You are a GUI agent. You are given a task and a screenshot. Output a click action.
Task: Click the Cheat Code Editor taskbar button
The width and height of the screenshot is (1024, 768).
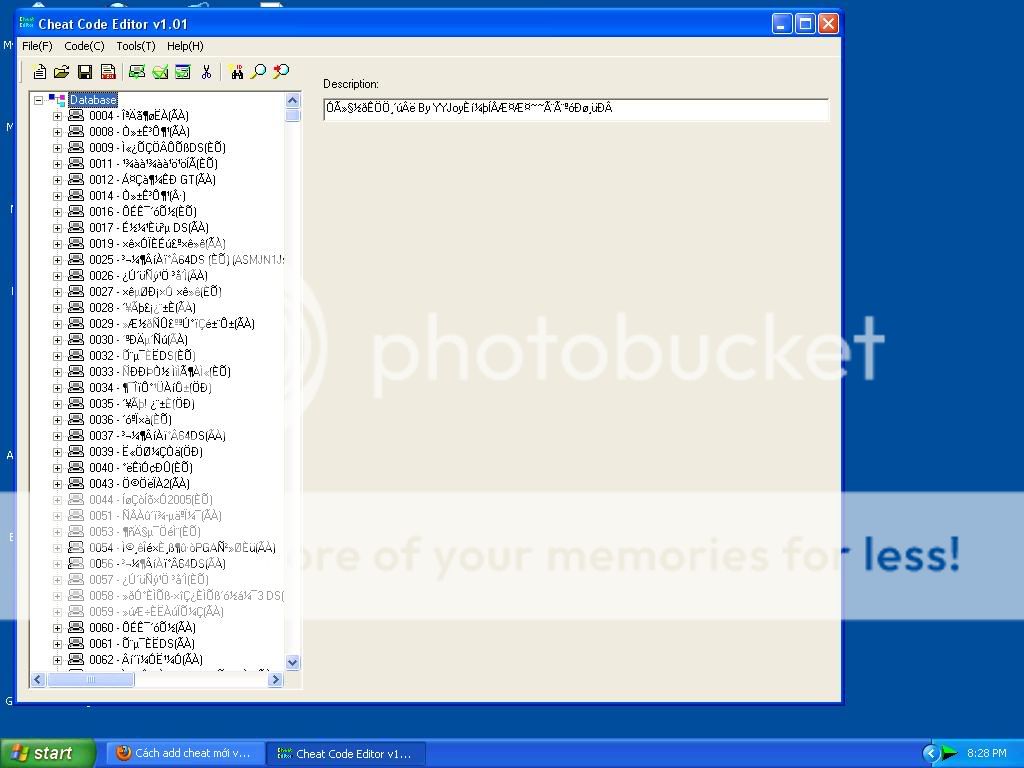tap(347, 753)
